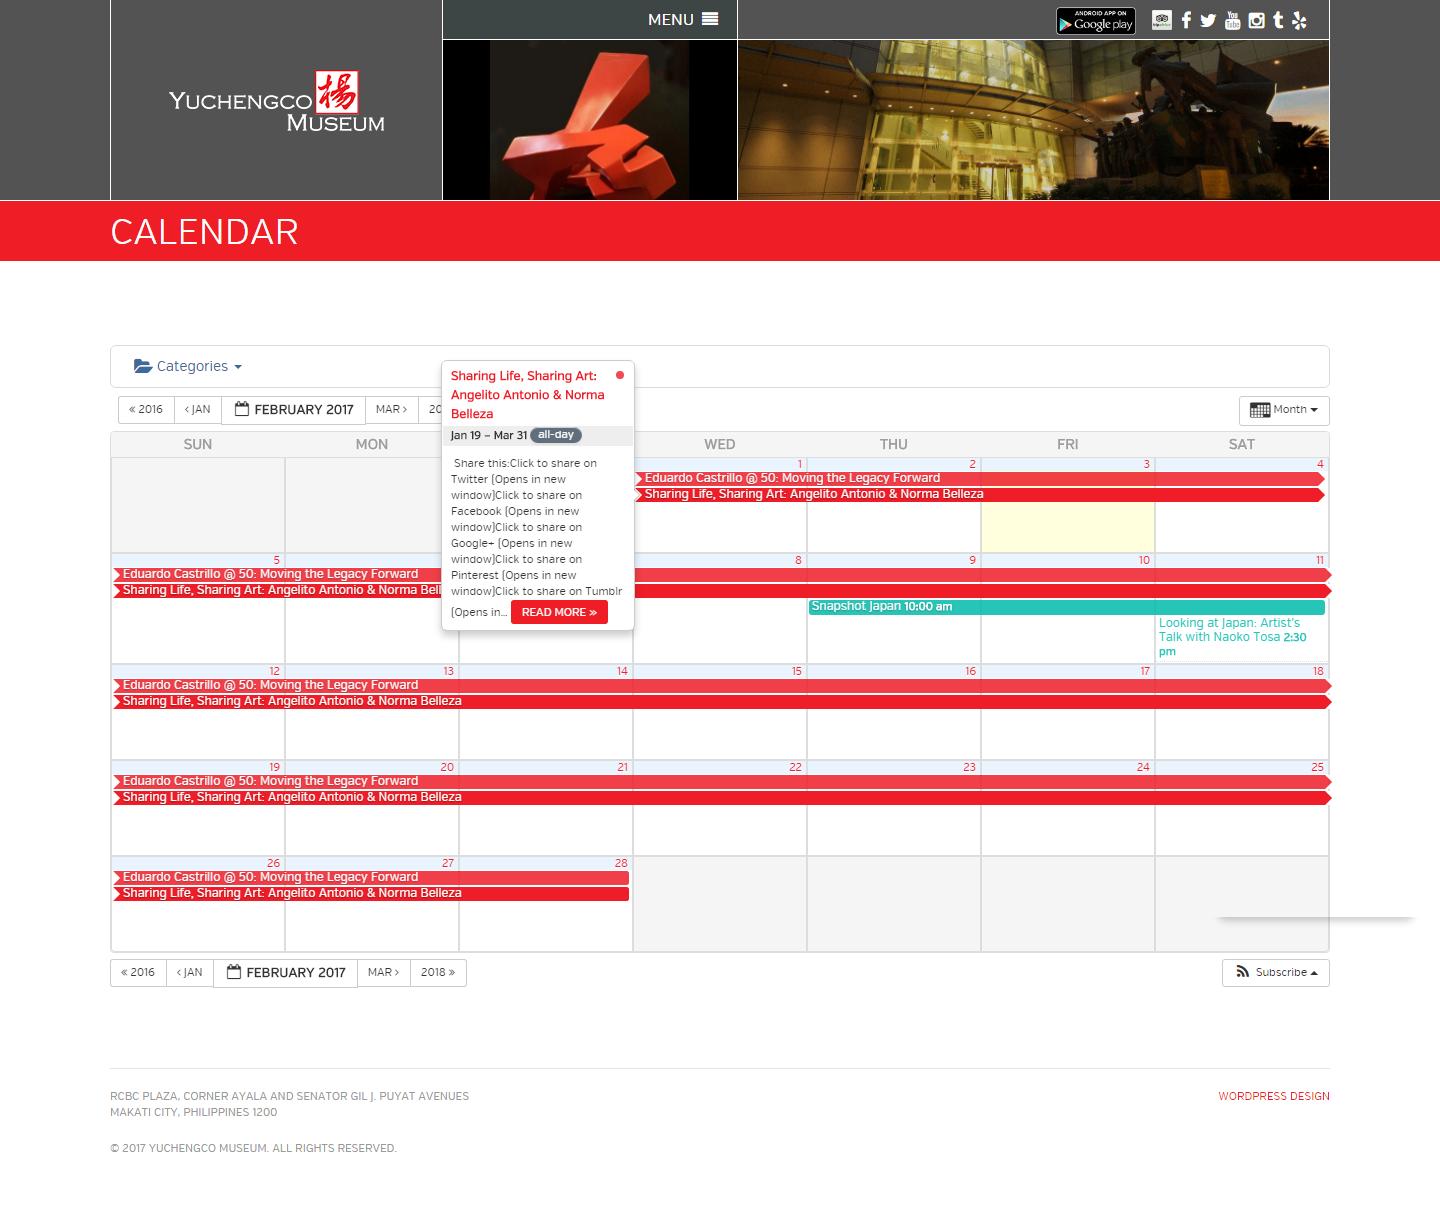Open the Instagram icon in the header
This screenshot has width=1440, height=1207.
[1257, 20]
